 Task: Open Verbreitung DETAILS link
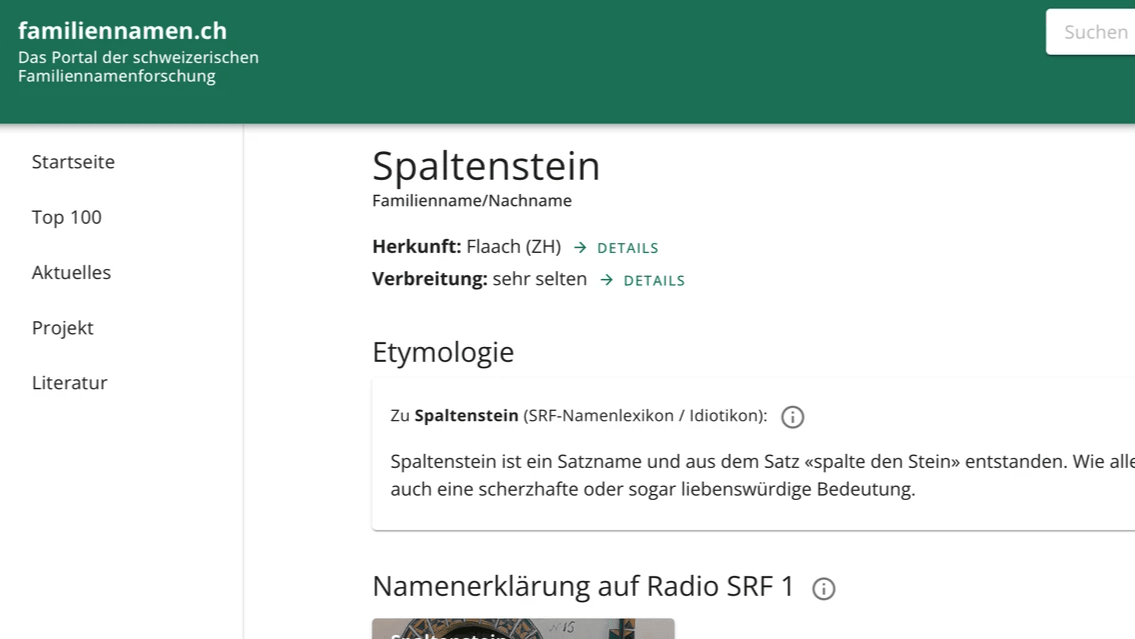tap(643, 280)
